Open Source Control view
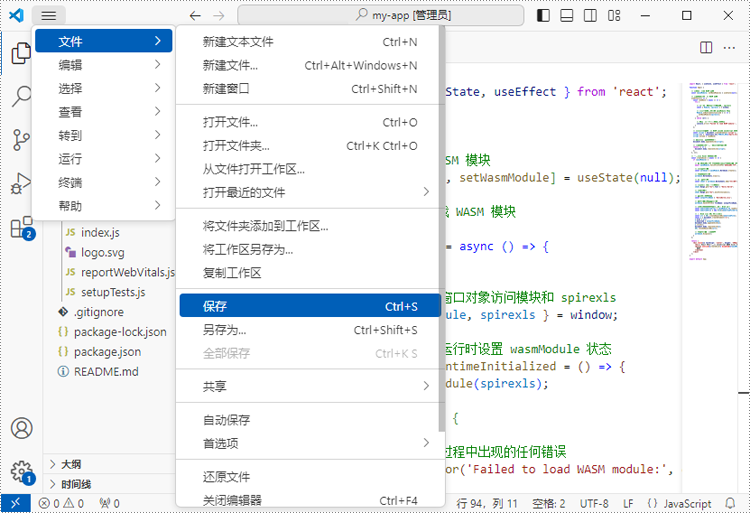 (21, 140)
